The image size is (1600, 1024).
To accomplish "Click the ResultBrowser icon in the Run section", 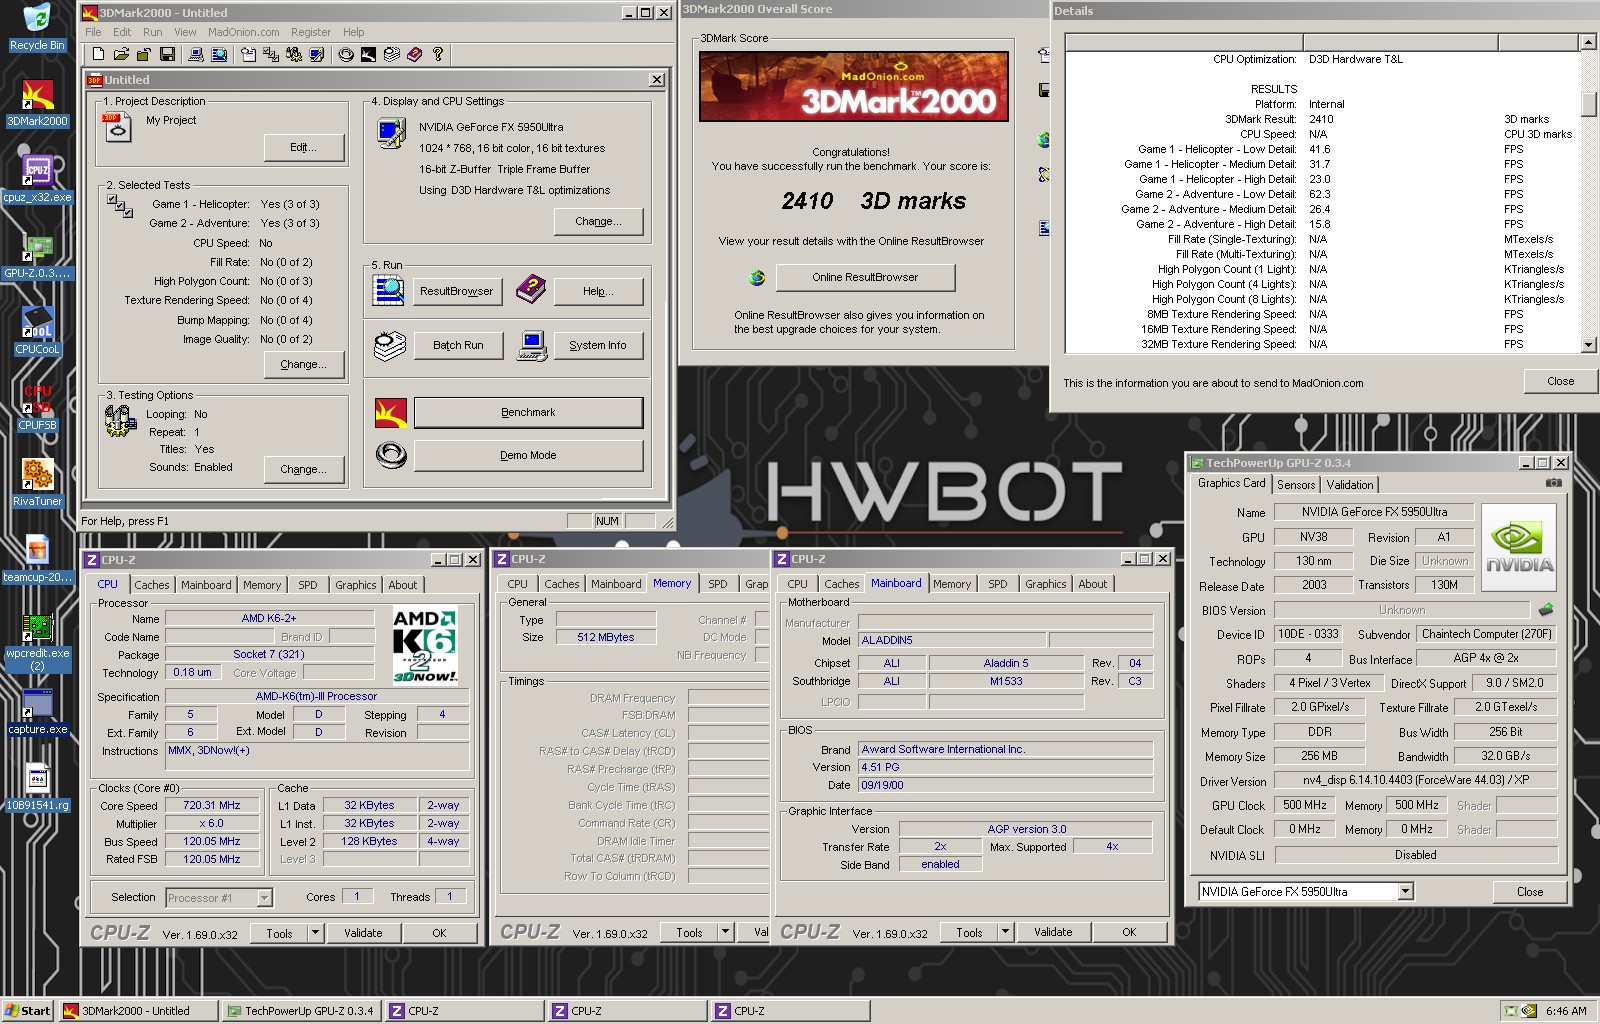I will (x=388, y=290).
